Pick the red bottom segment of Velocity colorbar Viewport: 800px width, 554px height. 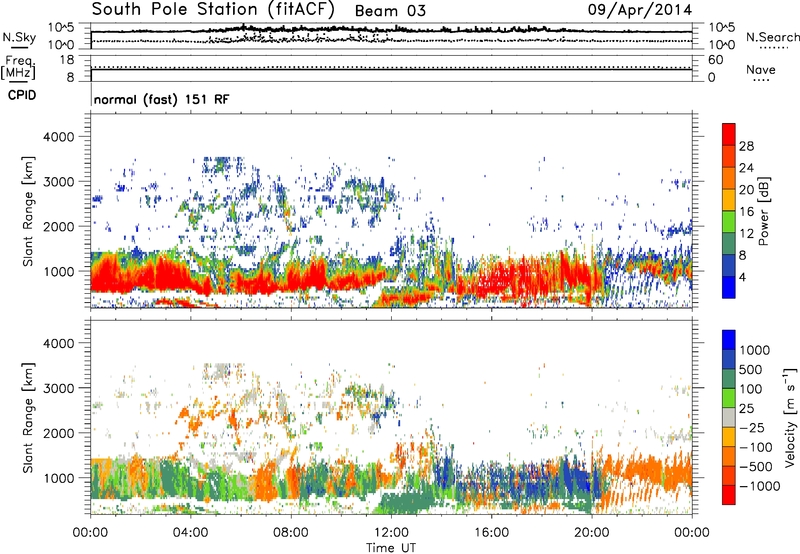pyautogui.click(x=729, y=495)
